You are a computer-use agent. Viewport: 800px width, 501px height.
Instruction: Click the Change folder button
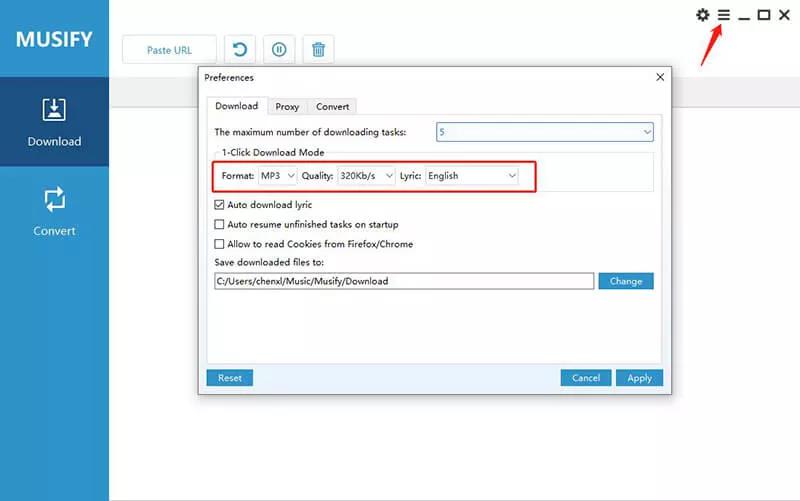click(x=626, y=281)
